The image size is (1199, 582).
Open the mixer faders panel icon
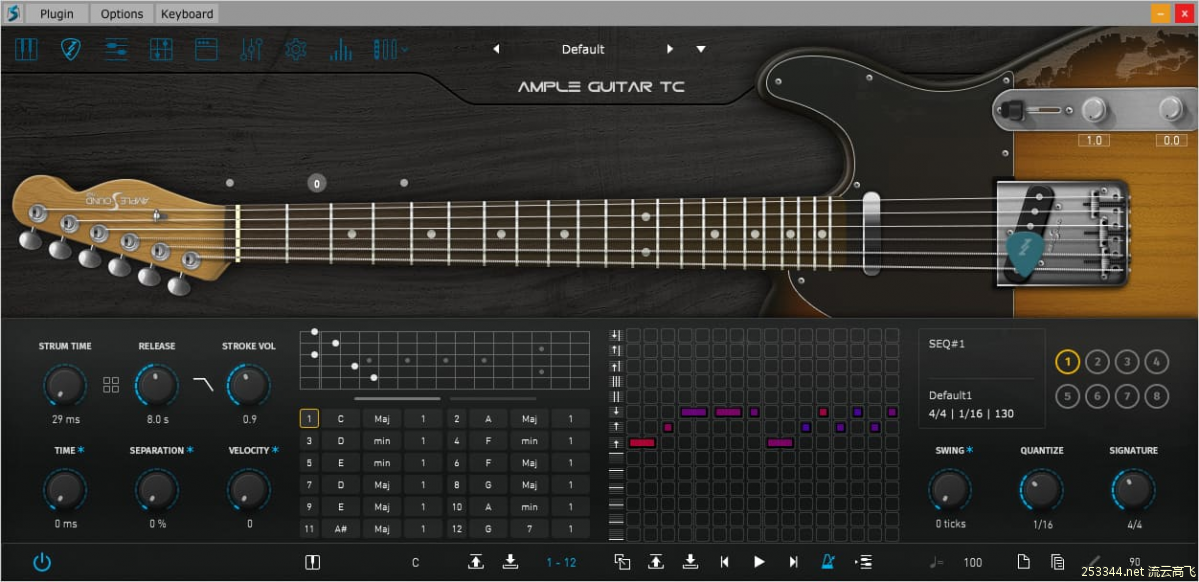(251, 50)
